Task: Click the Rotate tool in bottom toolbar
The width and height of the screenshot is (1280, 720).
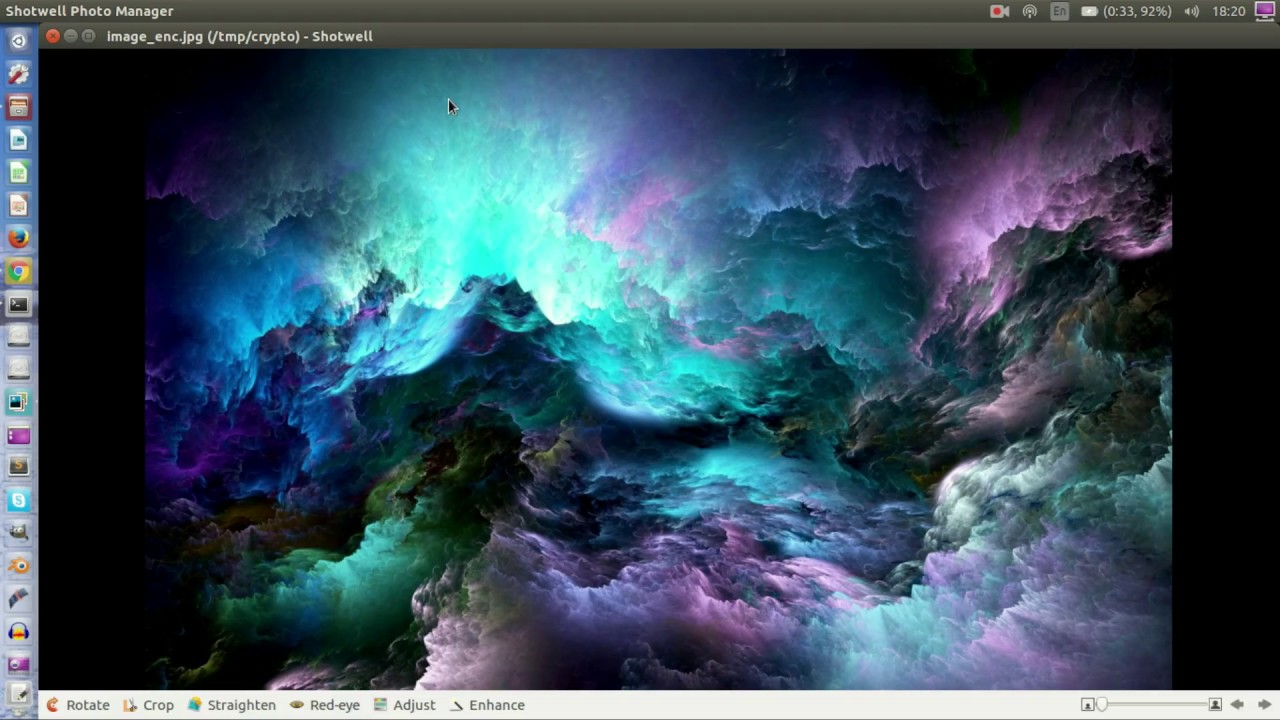Action: (x=77, y=705)
